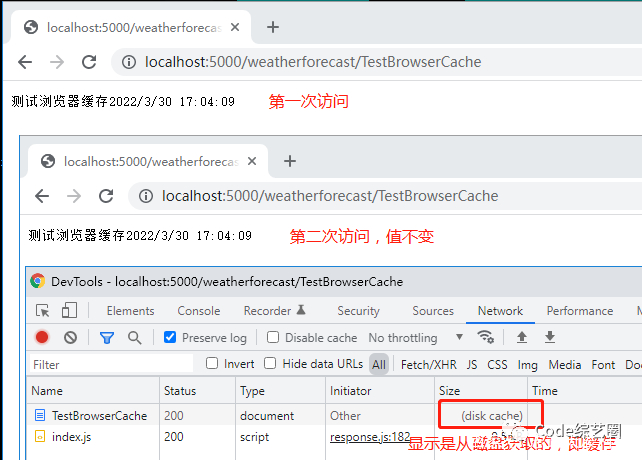
Task: Toggle the network filter funnel
Action: pos(107,338)
